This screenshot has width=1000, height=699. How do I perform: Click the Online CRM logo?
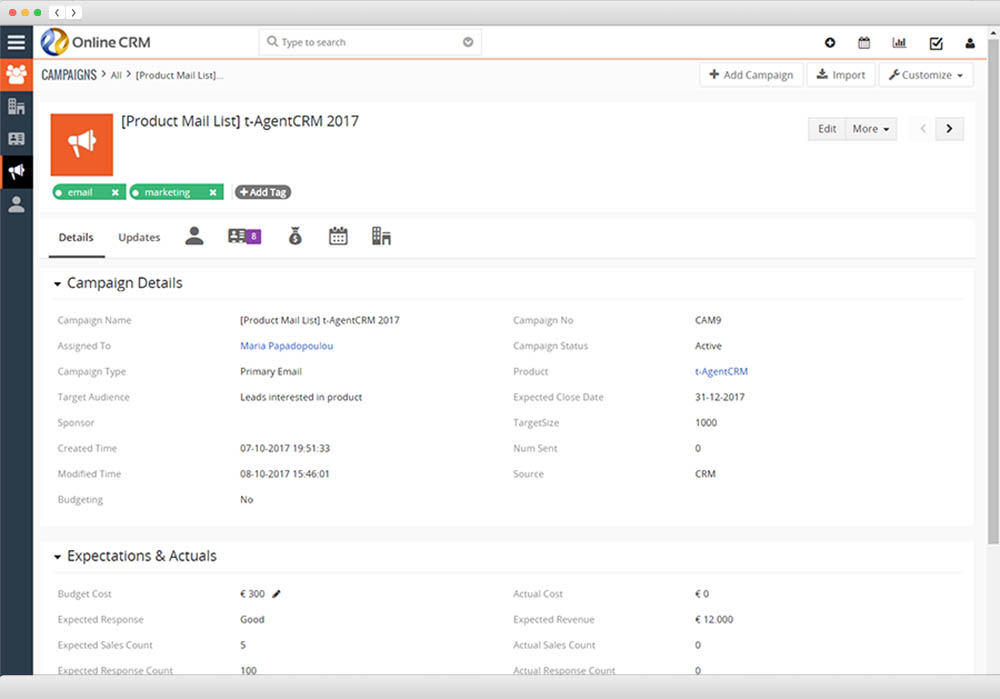96,42
